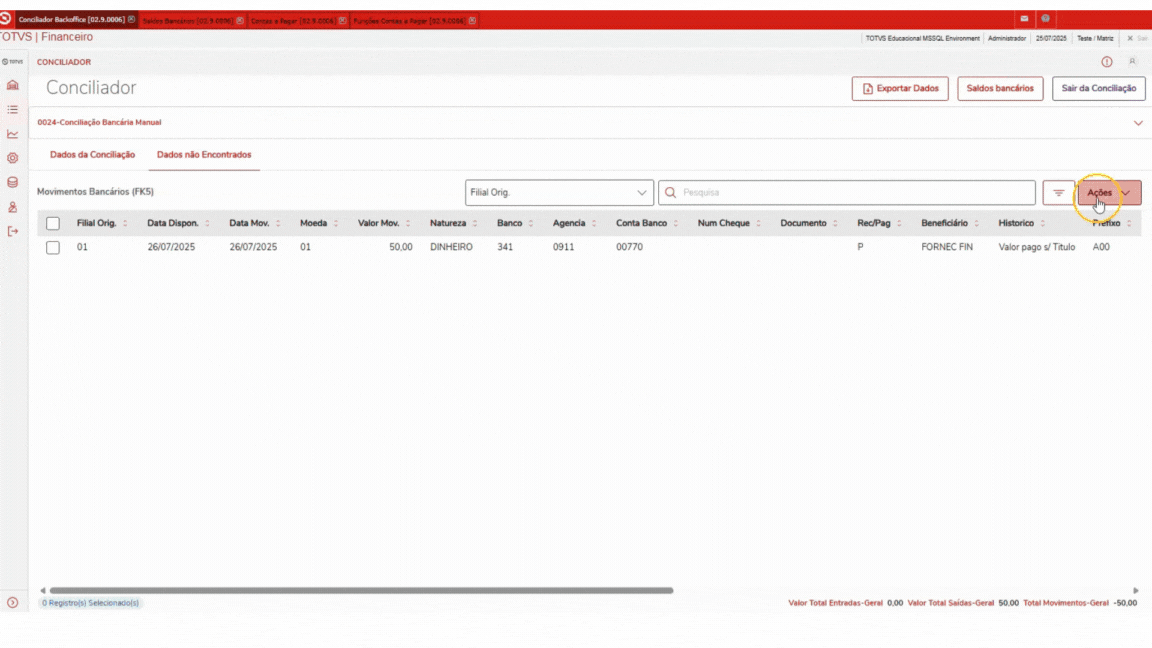Screen dimensions: 1152x648
Task: Sort by Beneficiário column arrows
Action: pyautogui.click(x=976, y=223)
